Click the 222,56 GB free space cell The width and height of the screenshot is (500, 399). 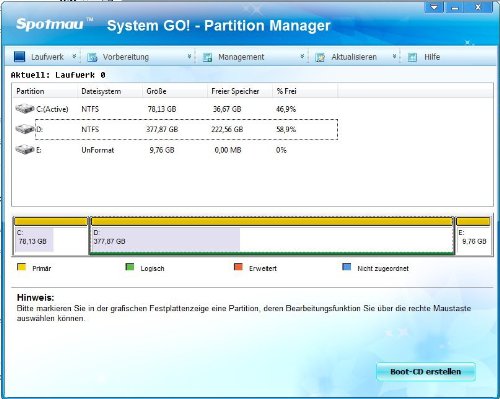click(227, 129)
